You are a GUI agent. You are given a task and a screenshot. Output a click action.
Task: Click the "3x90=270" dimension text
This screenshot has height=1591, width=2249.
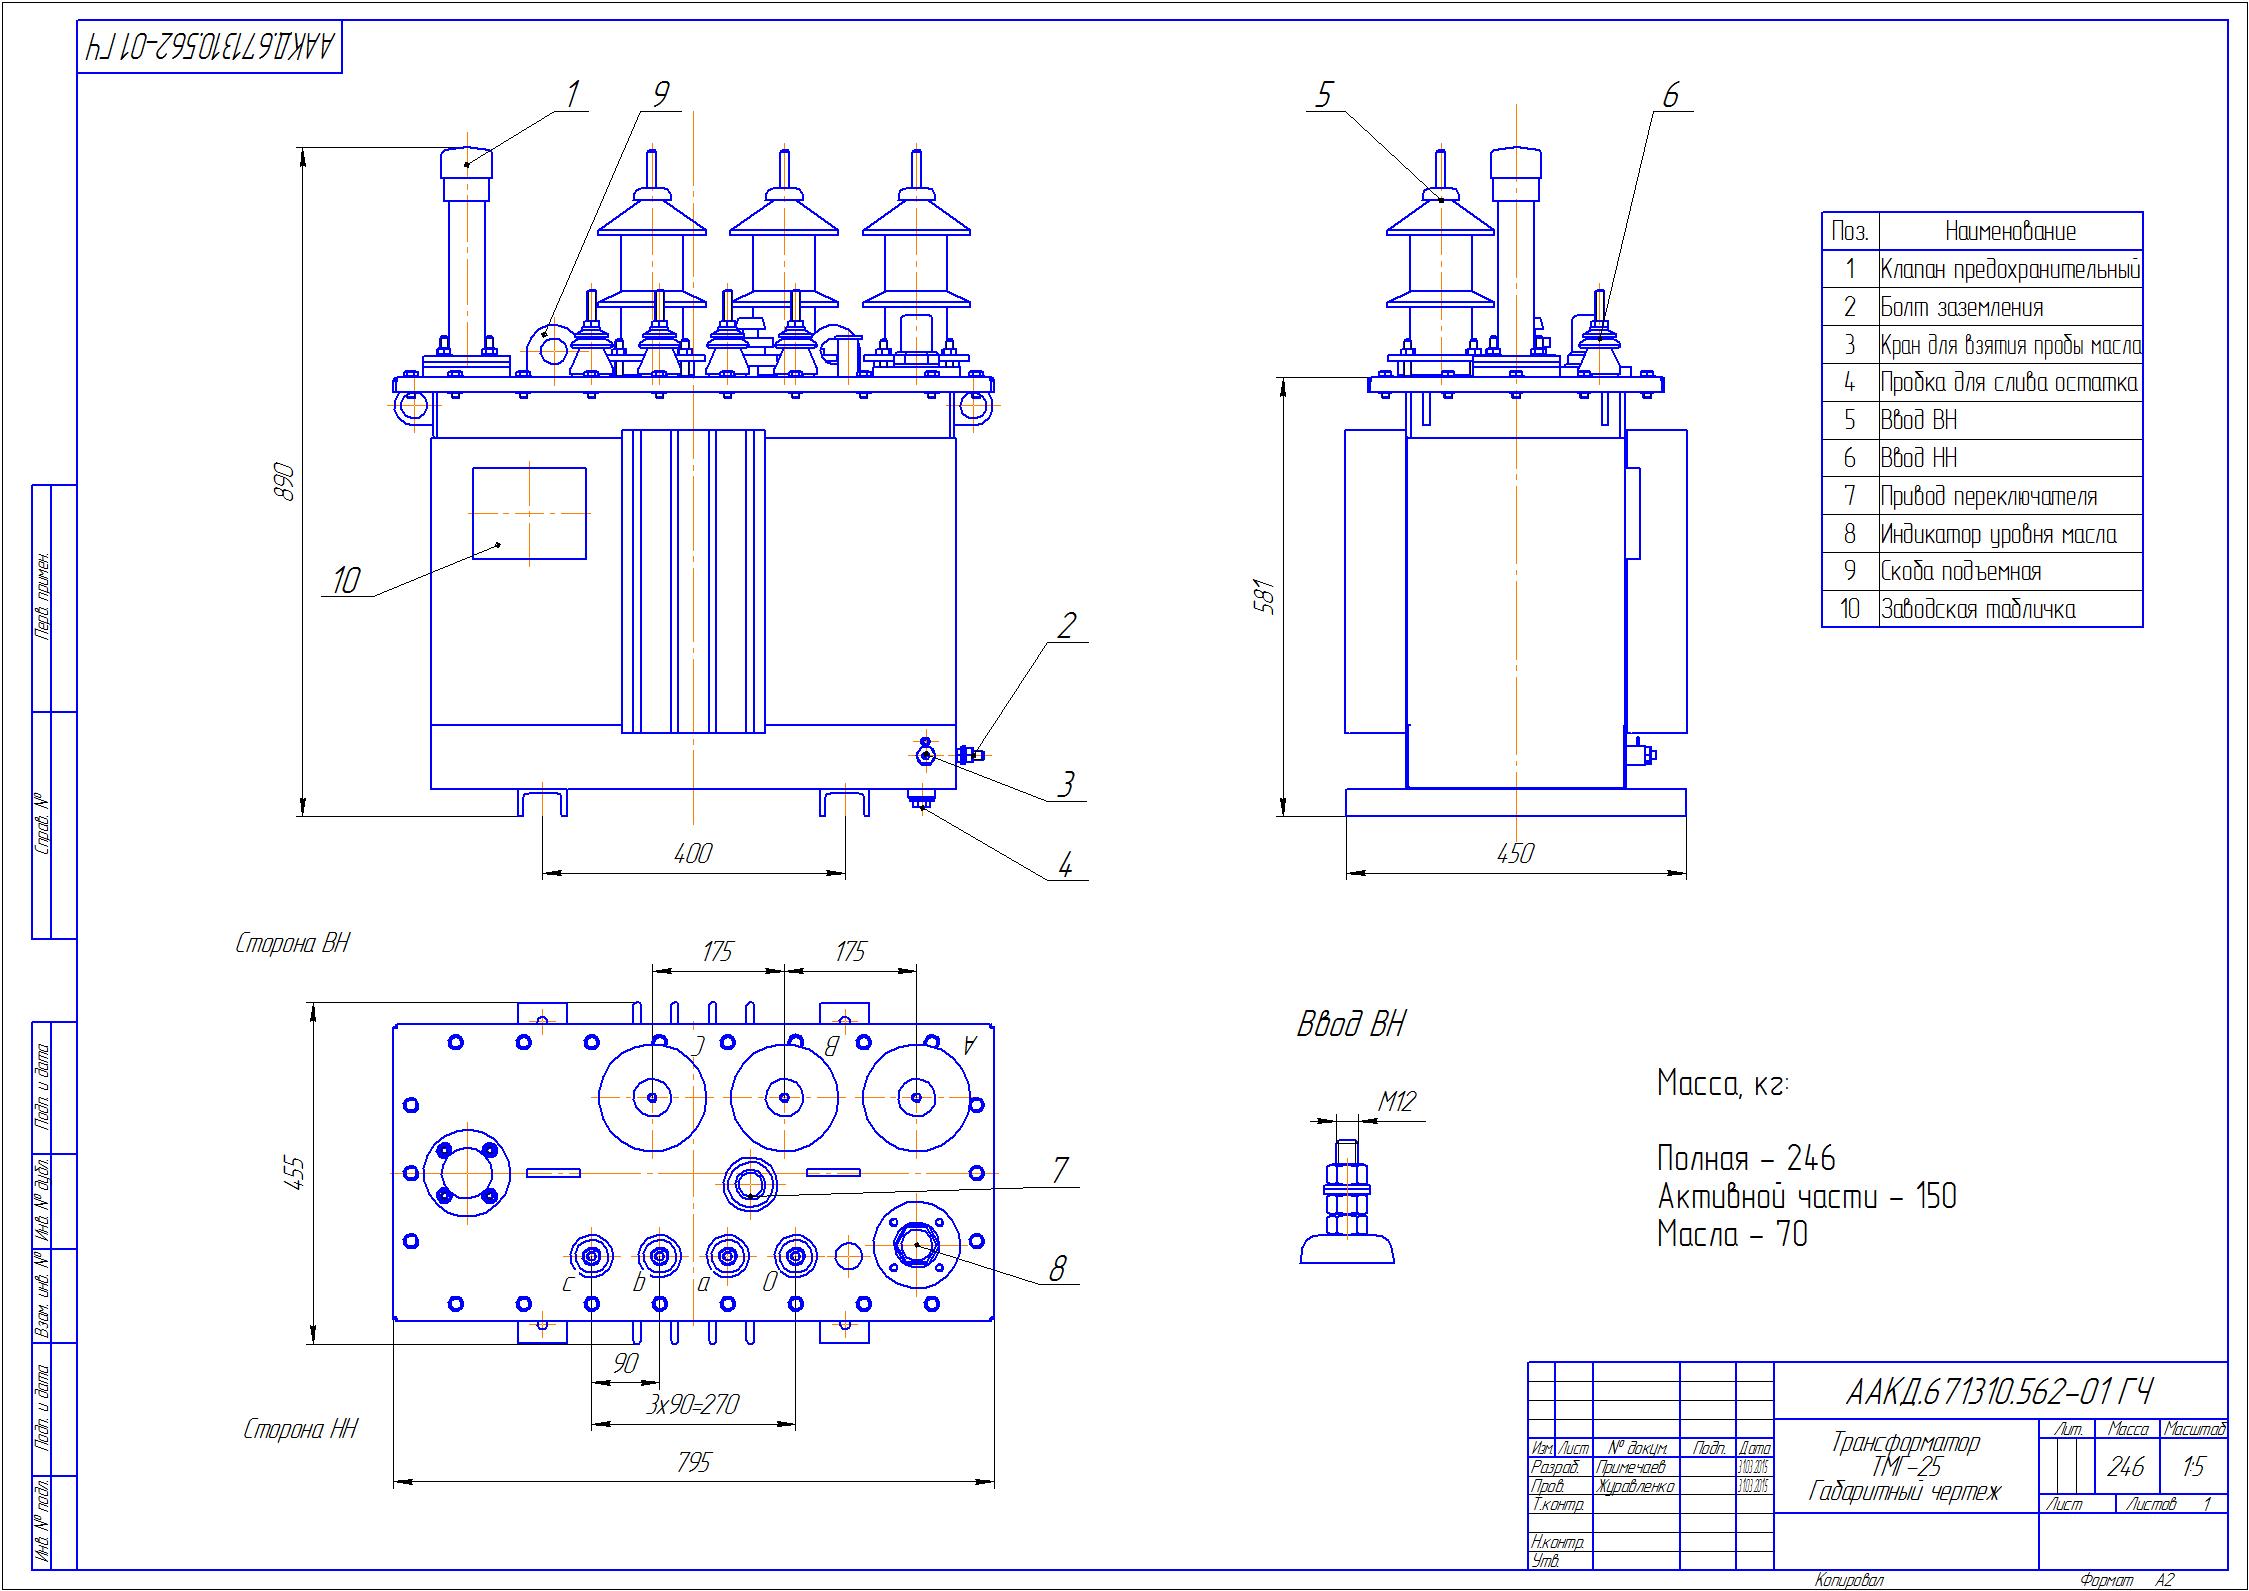(x=692, y=1405)
